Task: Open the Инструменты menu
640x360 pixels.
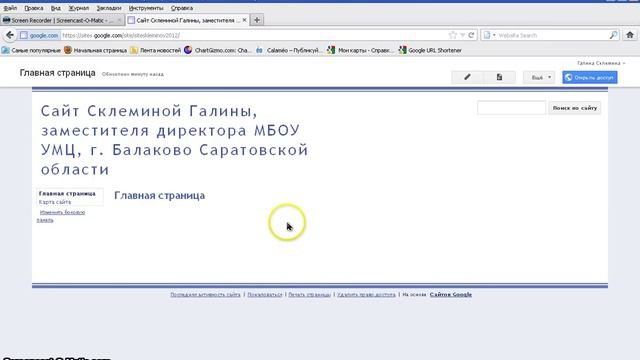Action: 146,8
